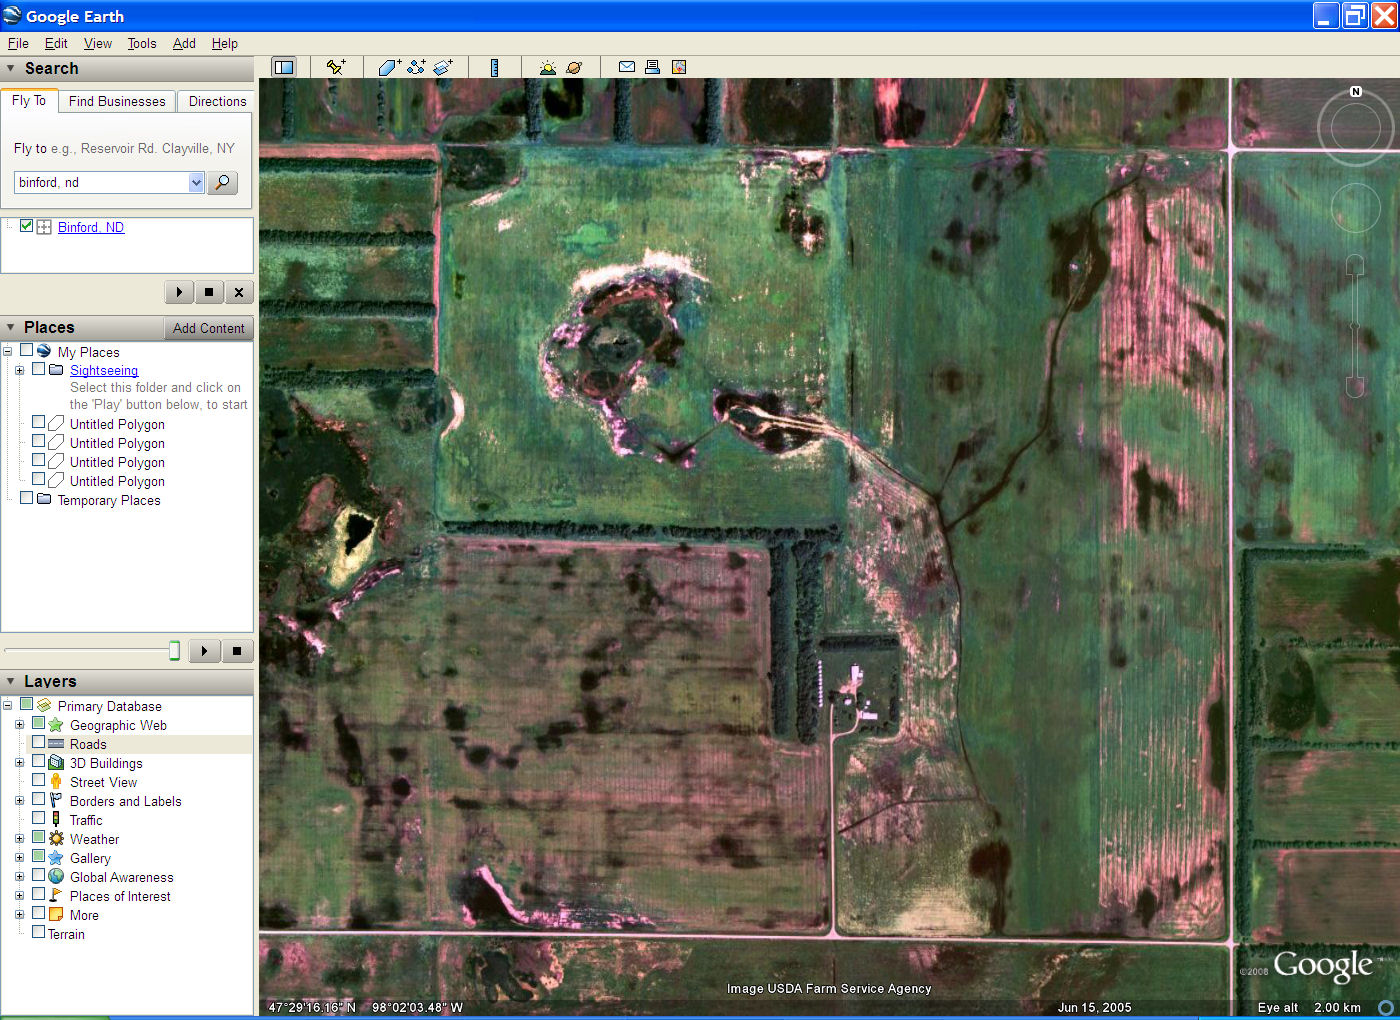Click the Add Content button
The width and height of the screenshot is (1400, 1020).
[208, 328]
